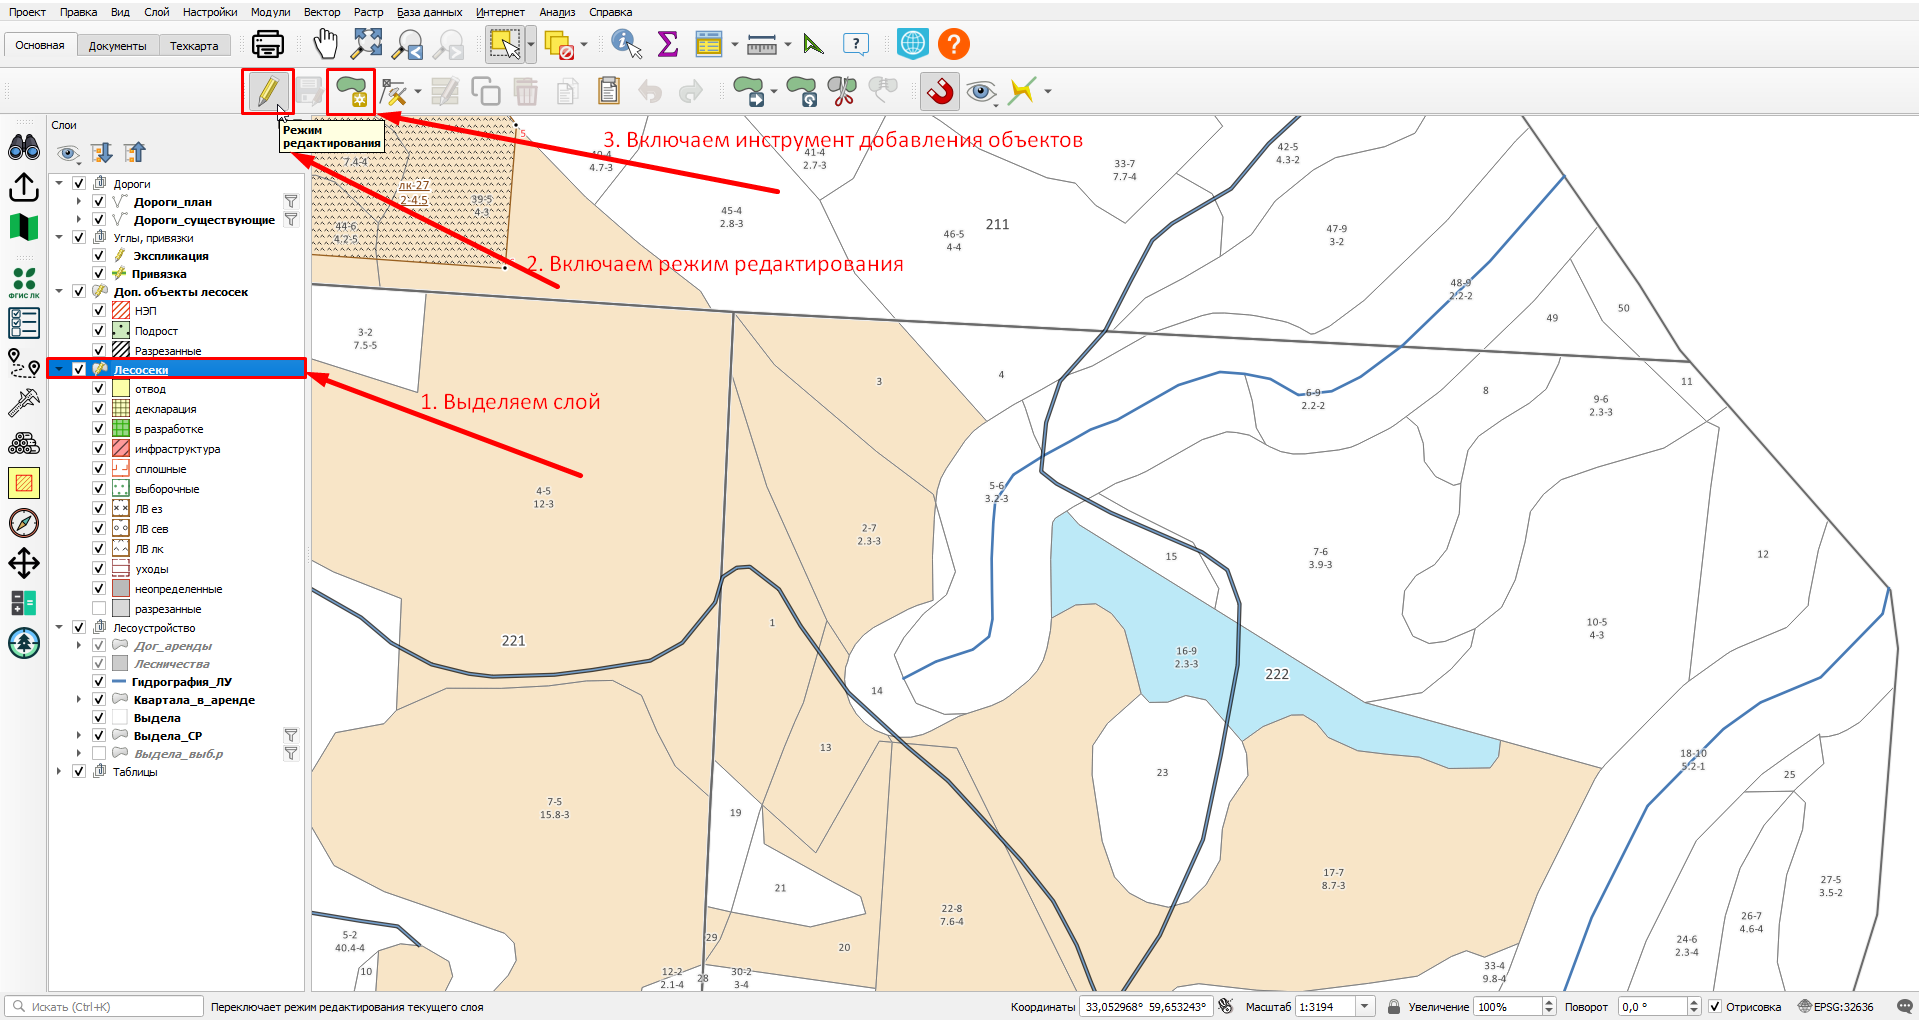1919x1020 pixels.
Task: Click the printer icon in toolbar
Action: (267, 44)
